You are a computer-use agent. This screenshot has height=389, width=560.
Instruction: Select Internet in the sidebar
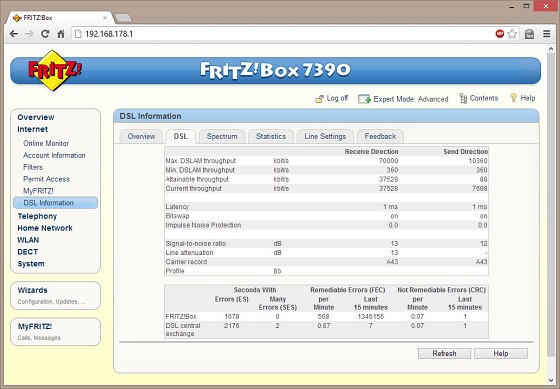click(32, 129)
